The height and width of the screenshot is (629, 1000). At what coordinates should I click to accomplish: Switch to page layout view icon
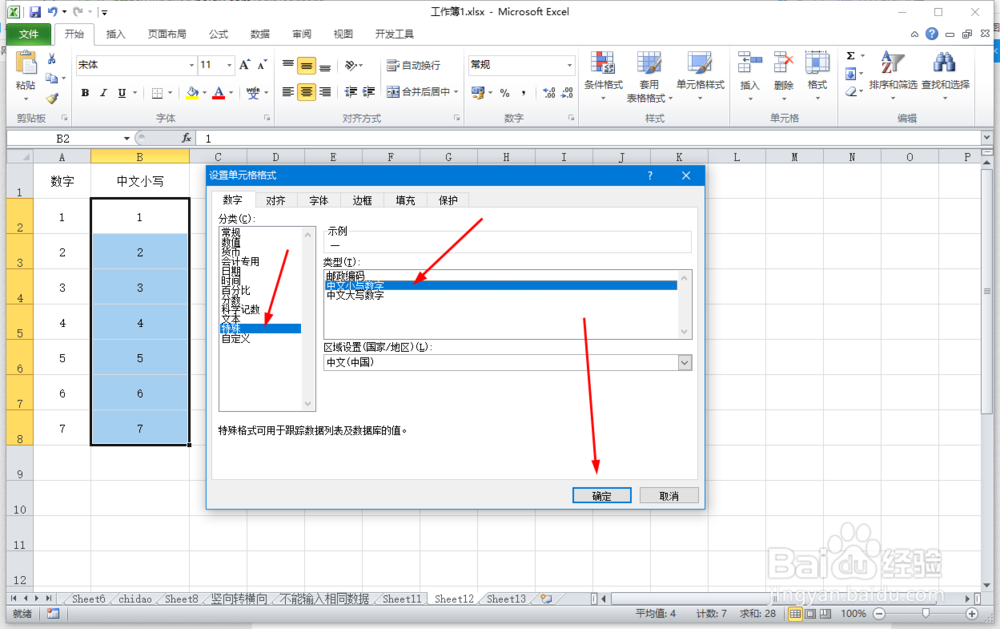click(x=810, y=613)
